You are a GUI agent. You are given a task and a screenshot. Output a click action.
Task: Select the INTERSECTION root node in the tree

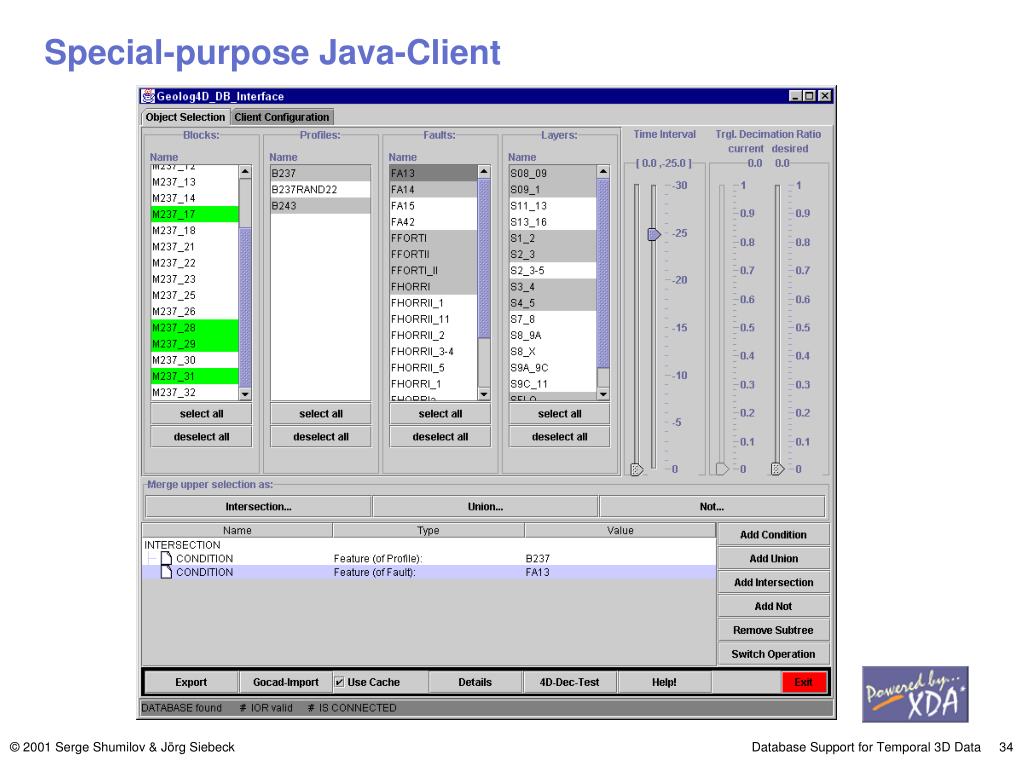(182, 545)
